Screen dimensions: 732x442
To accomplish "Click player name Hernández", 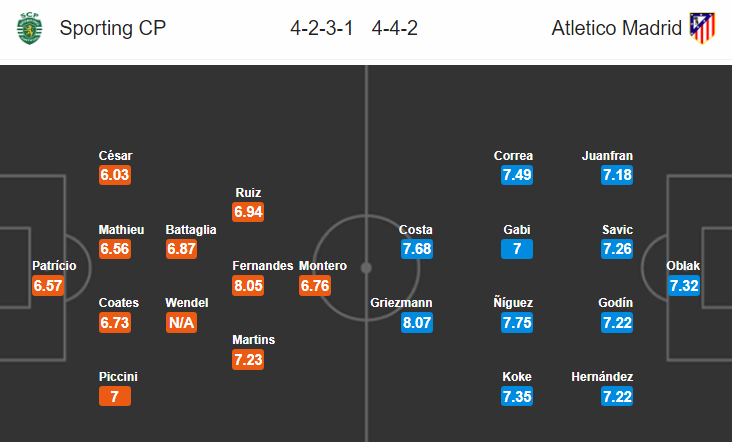I will (x=602, y=377).
